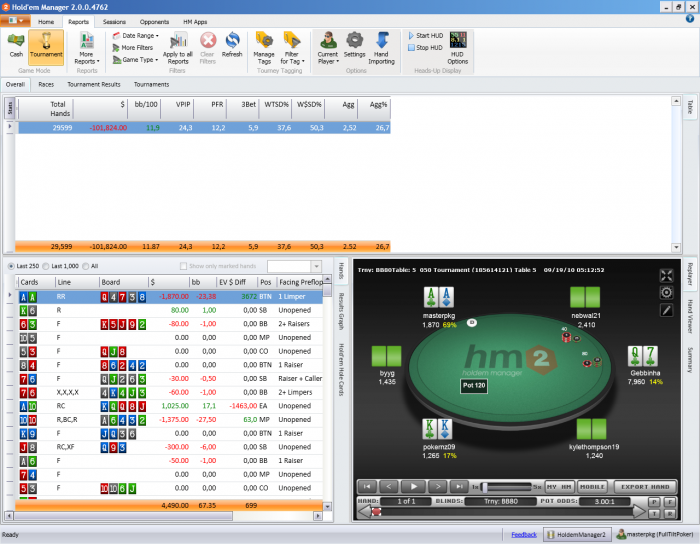Select All hands radio button
Image resolution: width=700 pixels, height=544 pixels.
(86, 266)
